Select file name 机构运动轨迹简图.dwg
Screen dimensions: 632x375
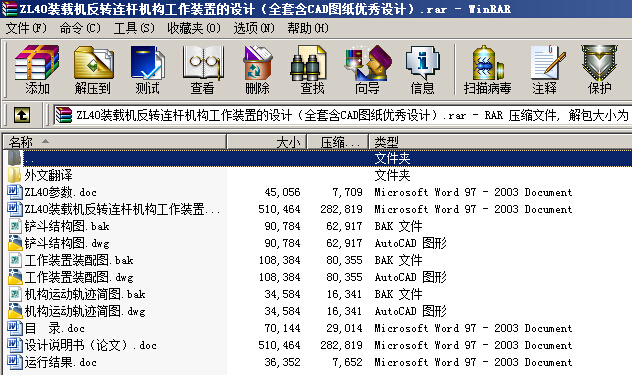[x=85, y=311]
